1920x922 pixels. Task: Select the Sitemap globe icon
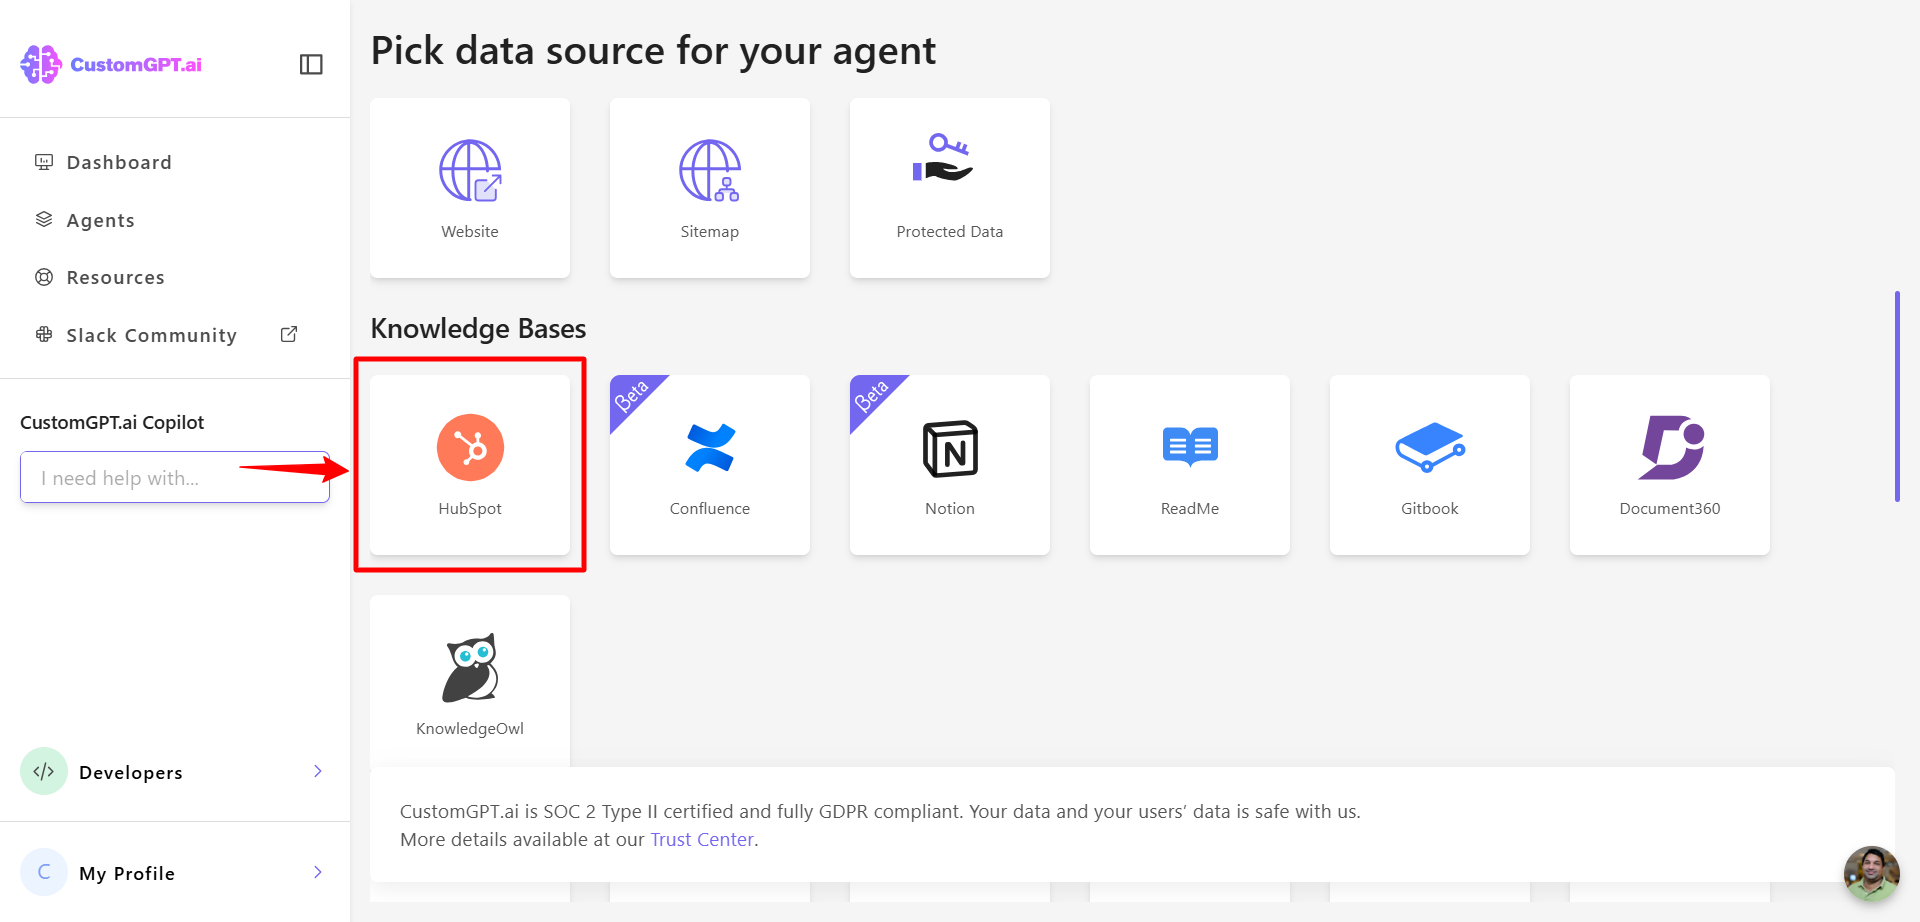[x=710, y=171]
